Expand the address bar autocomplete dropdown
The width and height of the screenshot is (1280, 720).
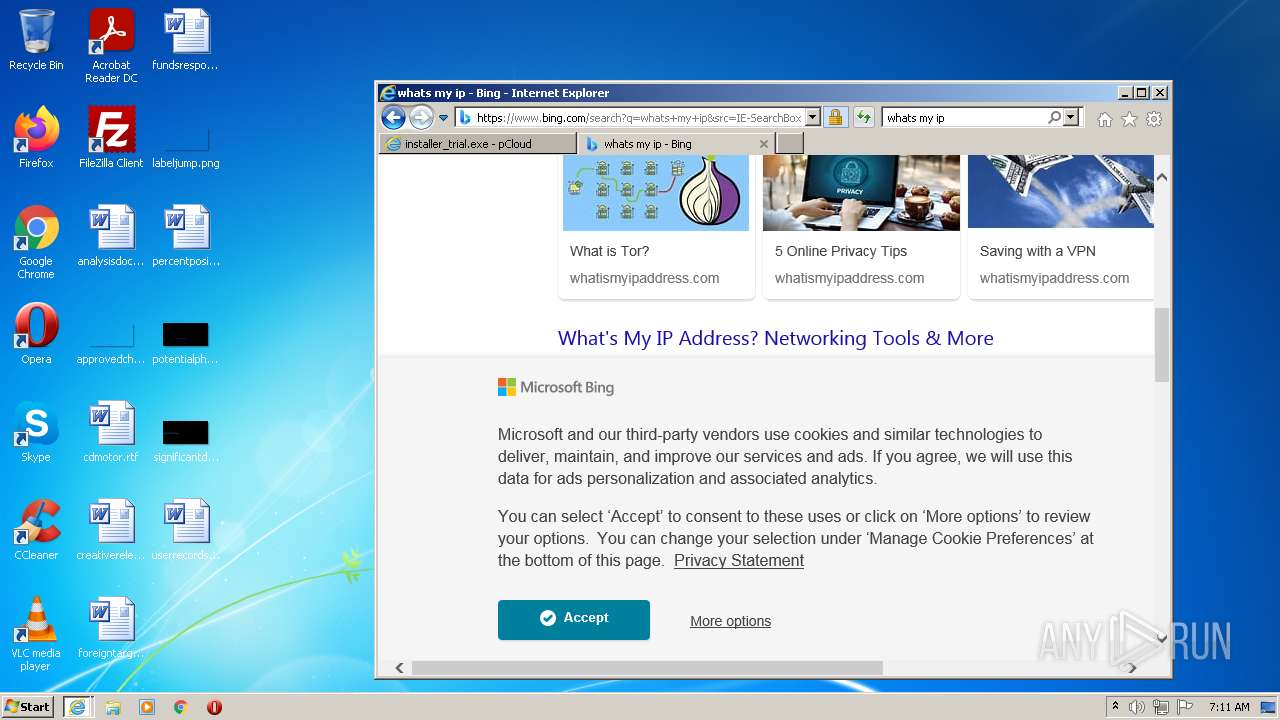pyautogui.click(x=812, y=118)
